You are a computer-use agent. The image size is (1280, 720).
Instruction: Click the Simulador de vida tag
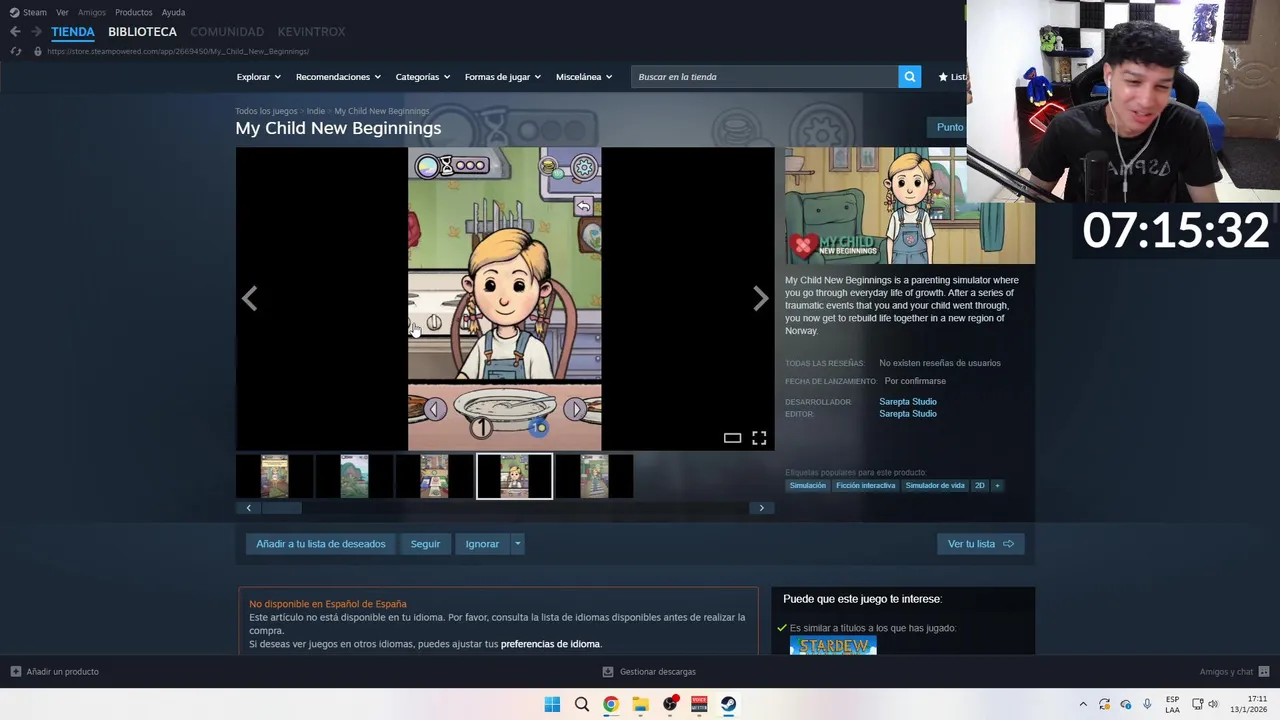pyautogui.click(x=935, y=486)
